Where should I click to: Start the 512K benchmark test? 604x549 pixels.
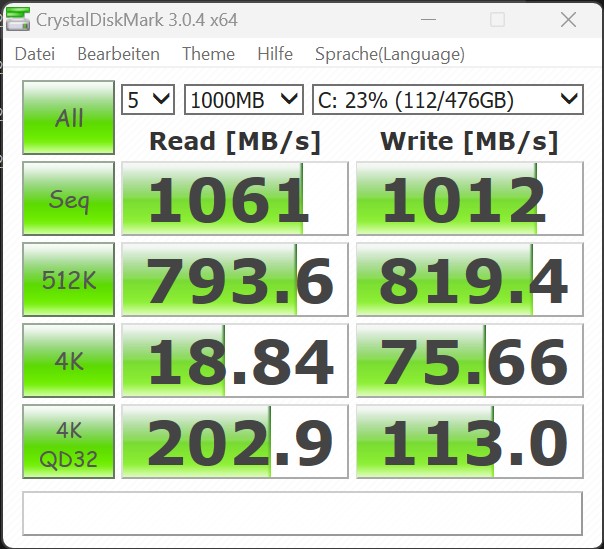point(69,279)
